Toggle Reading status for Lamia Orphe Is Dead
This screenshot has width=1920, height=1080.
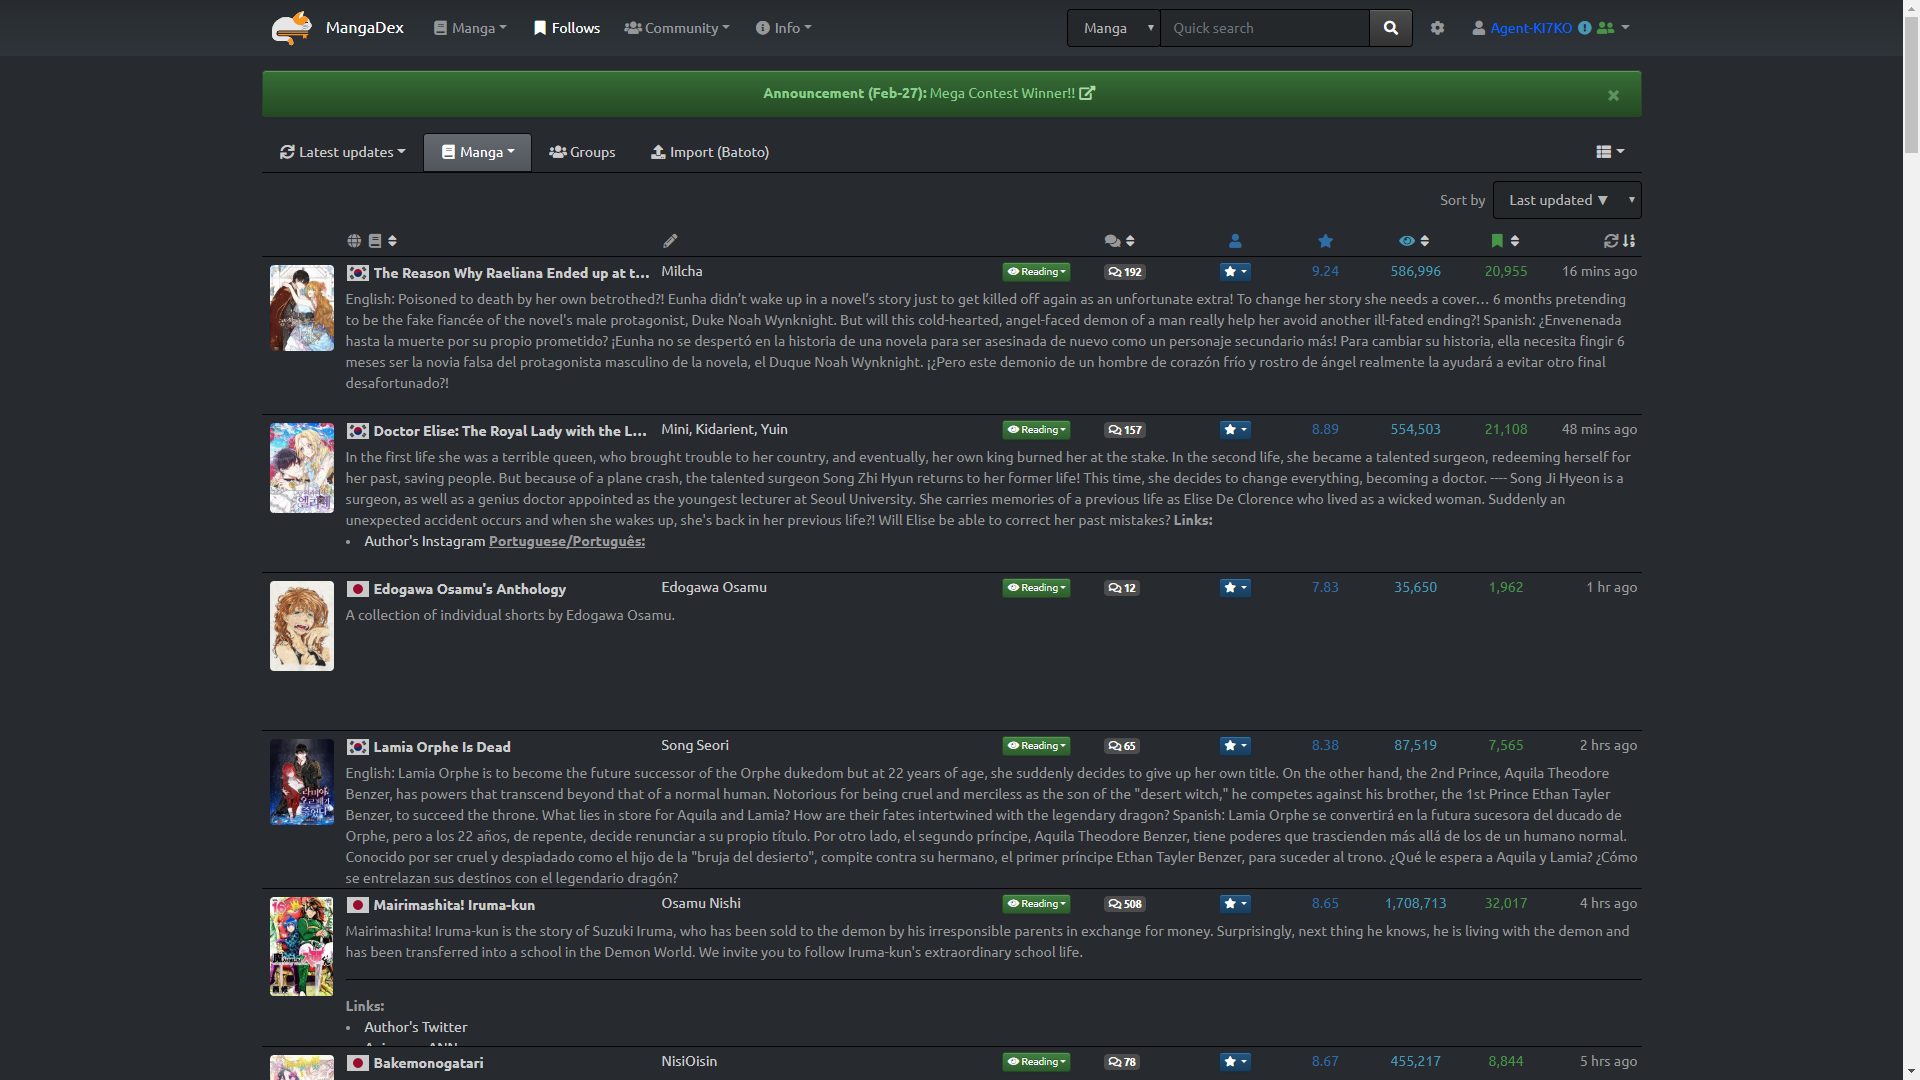coord(1036,746)
